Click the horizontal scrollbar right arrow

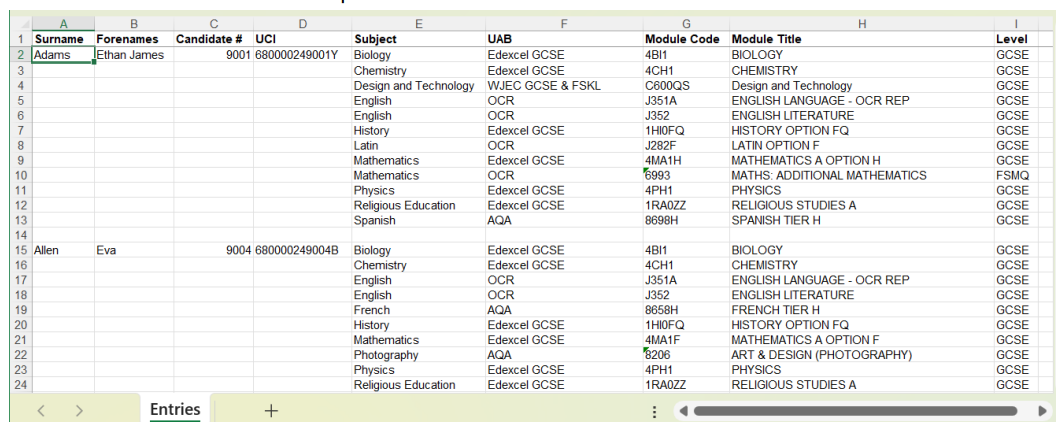pos(1043,411)
